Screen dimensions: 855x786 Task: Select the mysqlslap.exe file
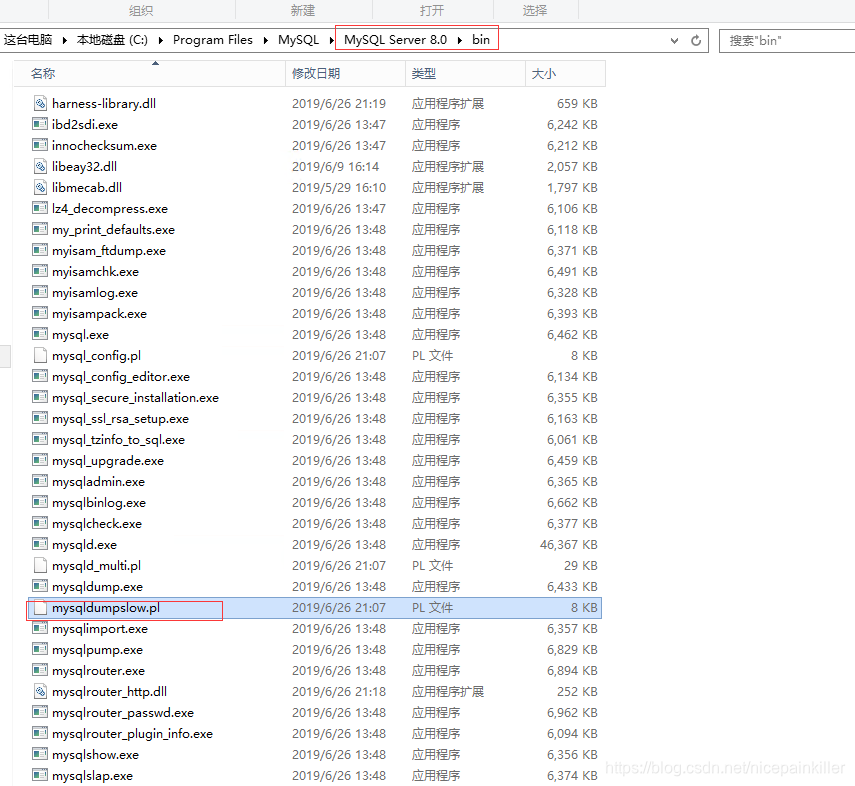(x=315, y=775)
